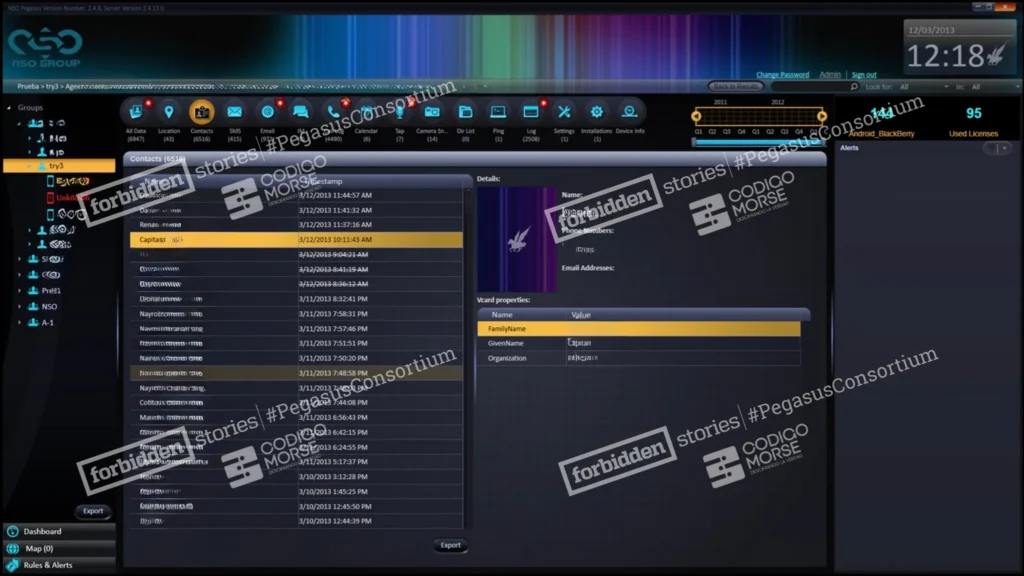Select the Contacts toolbar icon
Image resolution: width=1024 pixels, height=576 pixels.
coord(202,112)
